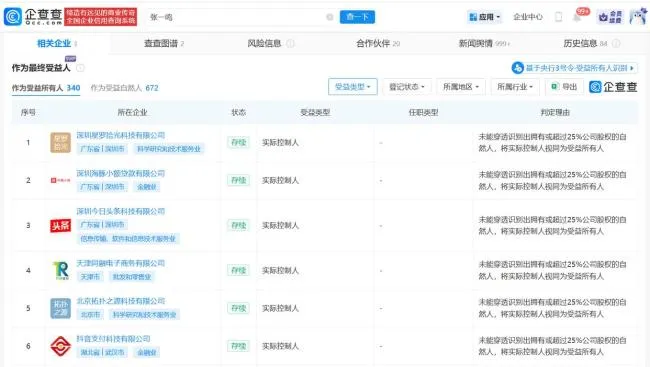Expand the 登记状态 filter dropdown
This screenshot has width=650, height=367.
[x=407, y=87]
